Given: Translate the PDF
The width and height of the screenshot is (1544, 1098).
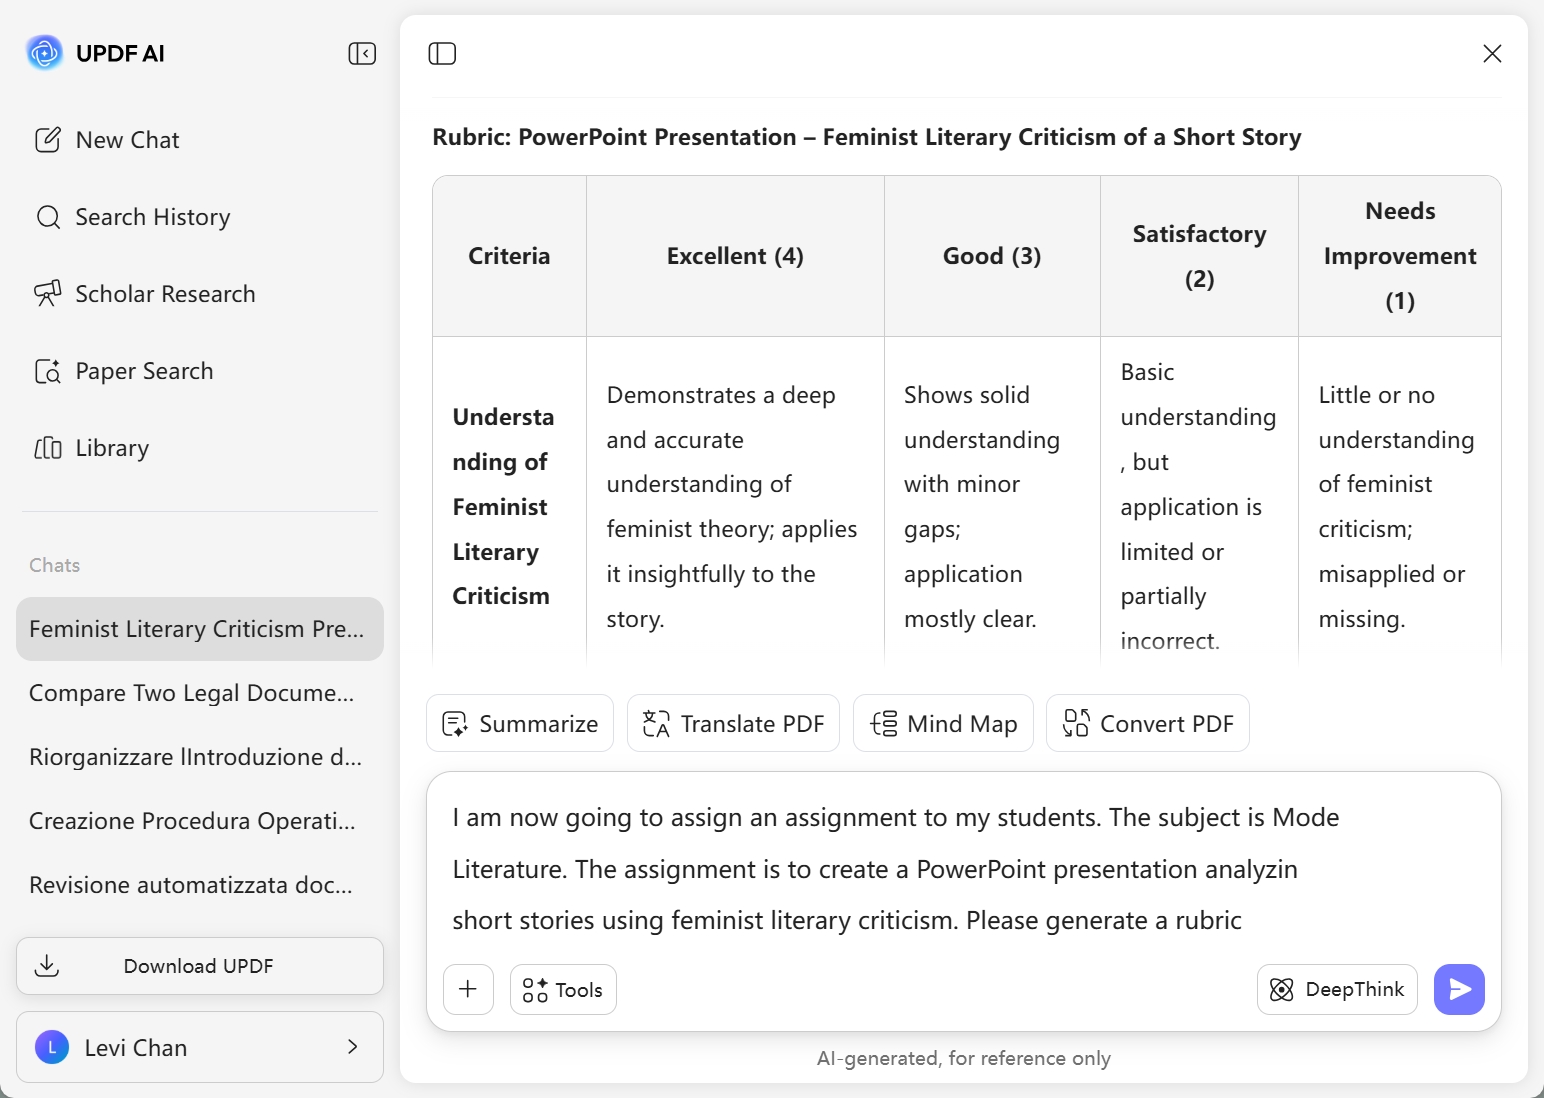Looking at the screenshot, I should point(733,723).
